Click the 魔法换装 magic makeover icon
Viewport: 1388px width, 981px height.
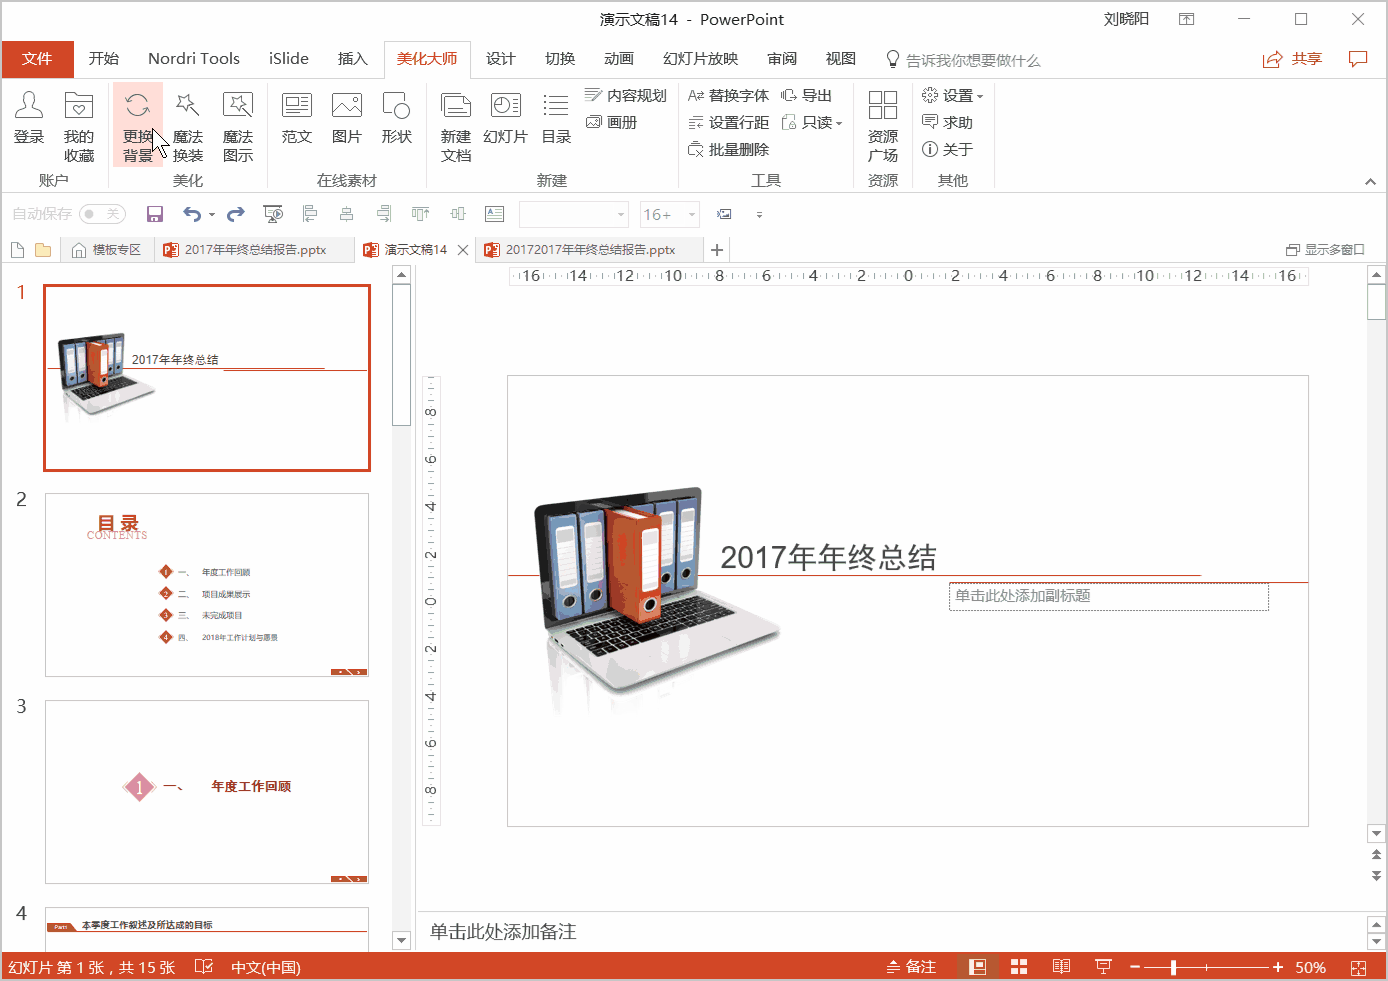pyautogui.click(x=188, y=126)
